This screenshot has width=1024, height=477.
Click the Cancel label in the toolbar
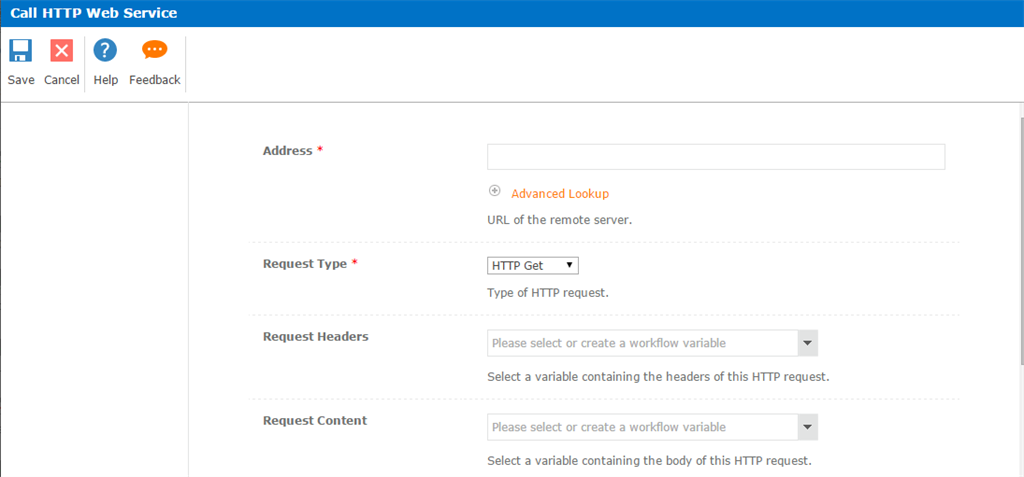61,80
